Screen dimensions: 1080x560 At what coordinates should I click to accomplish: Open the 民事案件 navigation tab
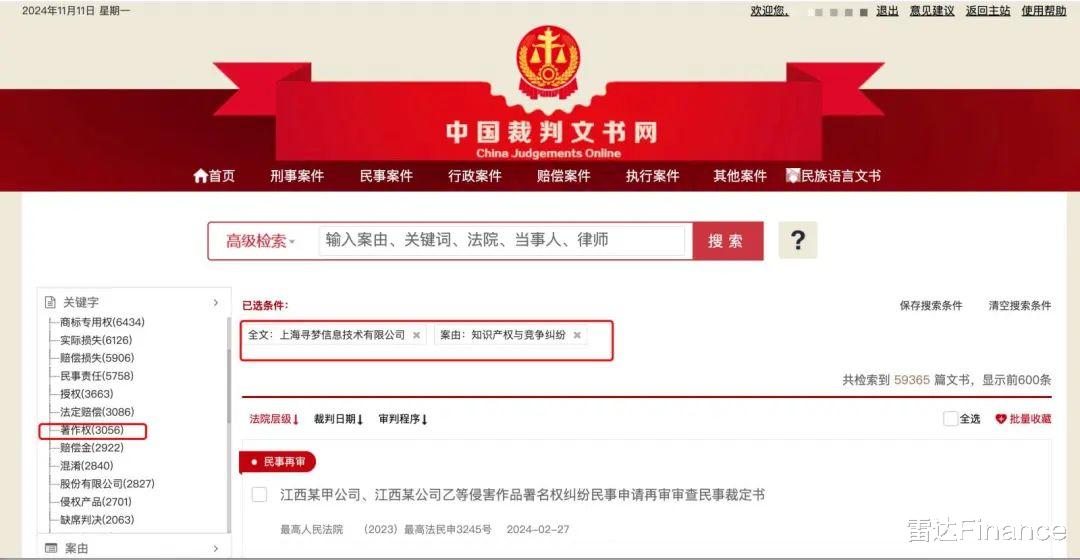click(x=386, y=176)
